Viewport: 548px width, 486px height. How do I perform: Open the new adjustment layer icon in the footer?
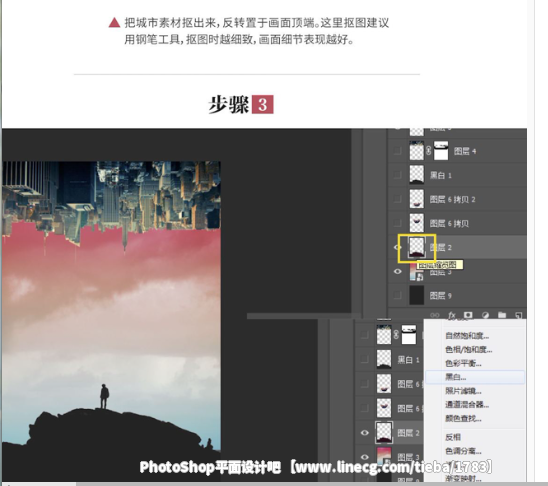pyautogui.click(x=485, y=315)
